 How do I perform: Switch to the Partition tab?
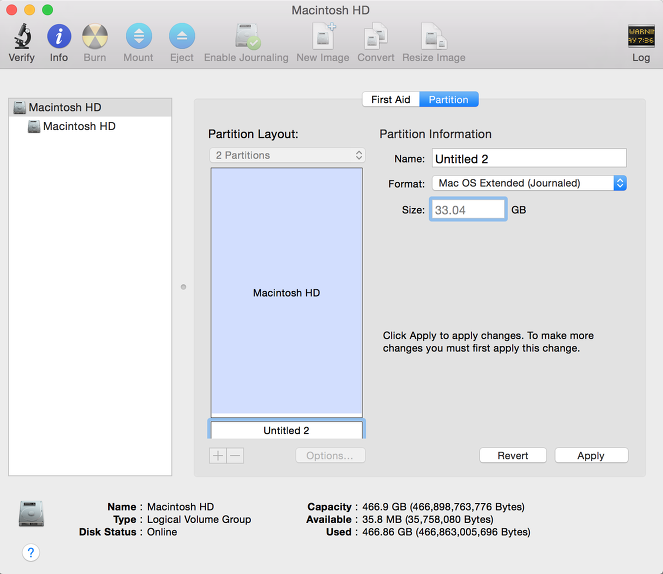pos(449,99)
